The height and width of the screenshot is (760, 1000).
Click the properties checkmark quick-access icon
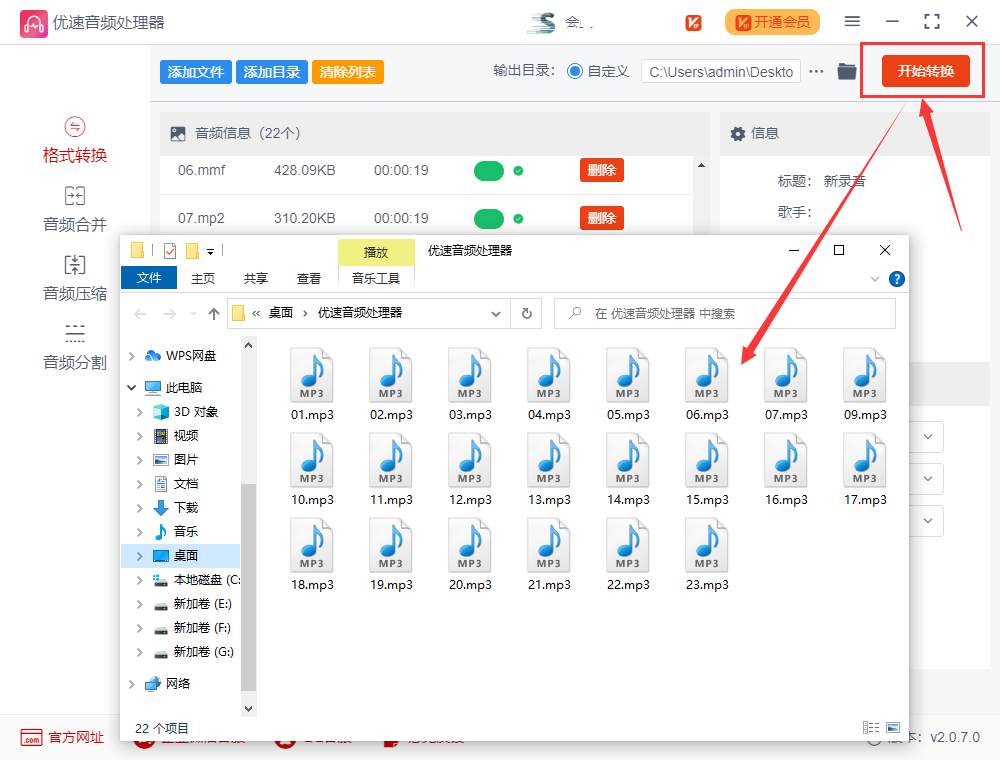tap(170, 251)
